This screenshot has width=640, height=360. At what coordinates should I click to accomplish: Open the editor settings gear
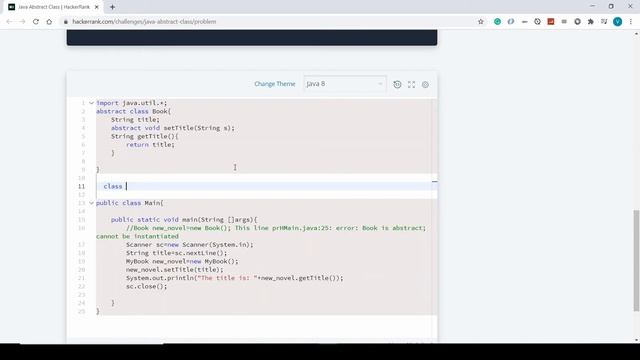coord(425,84)
